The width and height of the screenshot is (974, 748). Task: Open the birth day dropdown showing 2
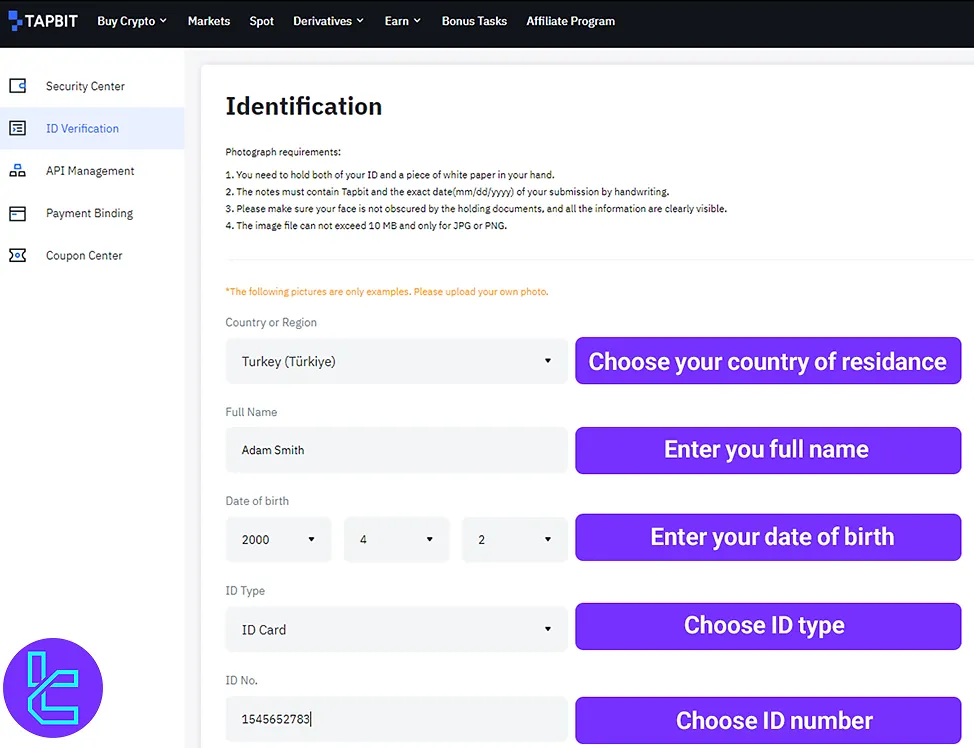point(514,539)
